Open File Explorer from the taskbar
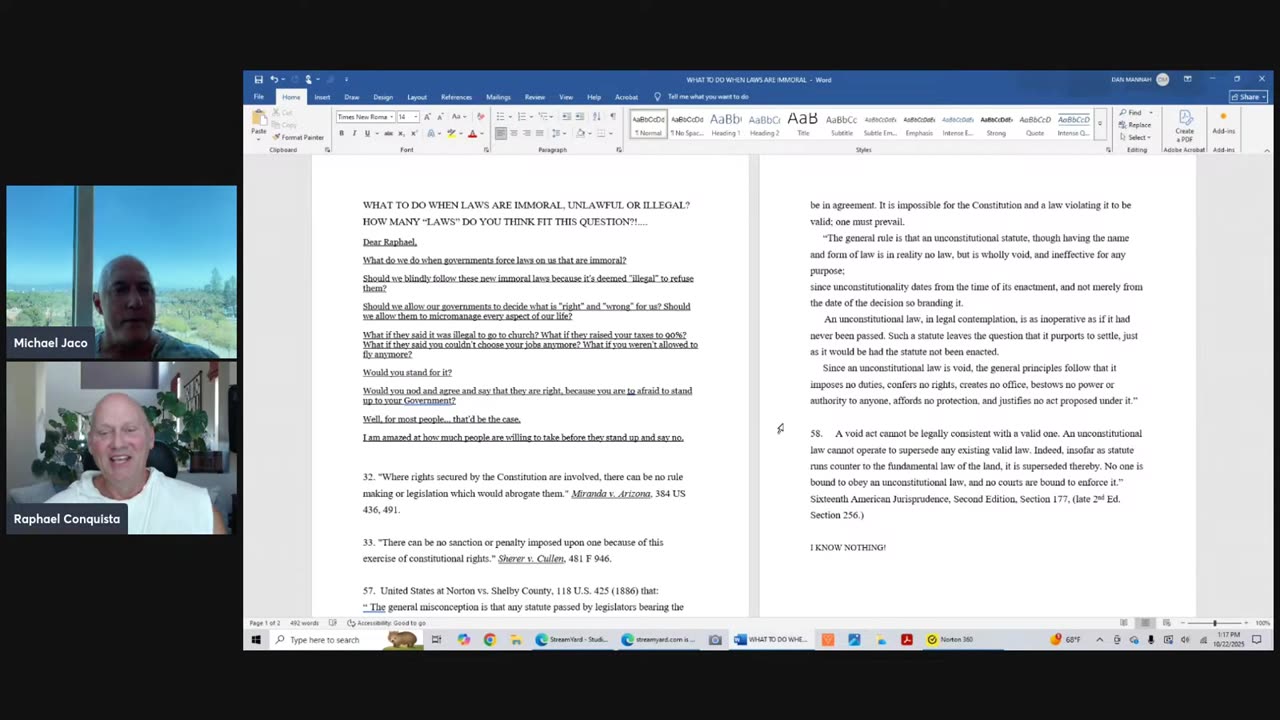Viewport: 1280px width, 720px height. coord(516,640)
